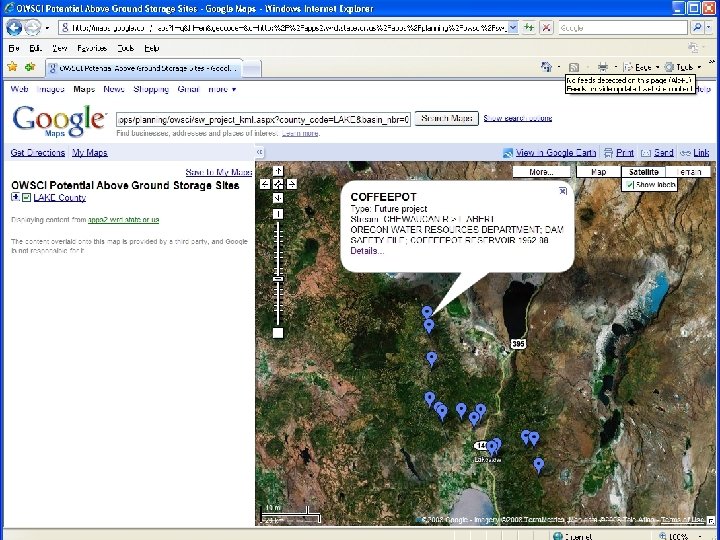720x540 pixels.
Task: Open recent pages dropdown beside Forward button
Action: point(47,28)
